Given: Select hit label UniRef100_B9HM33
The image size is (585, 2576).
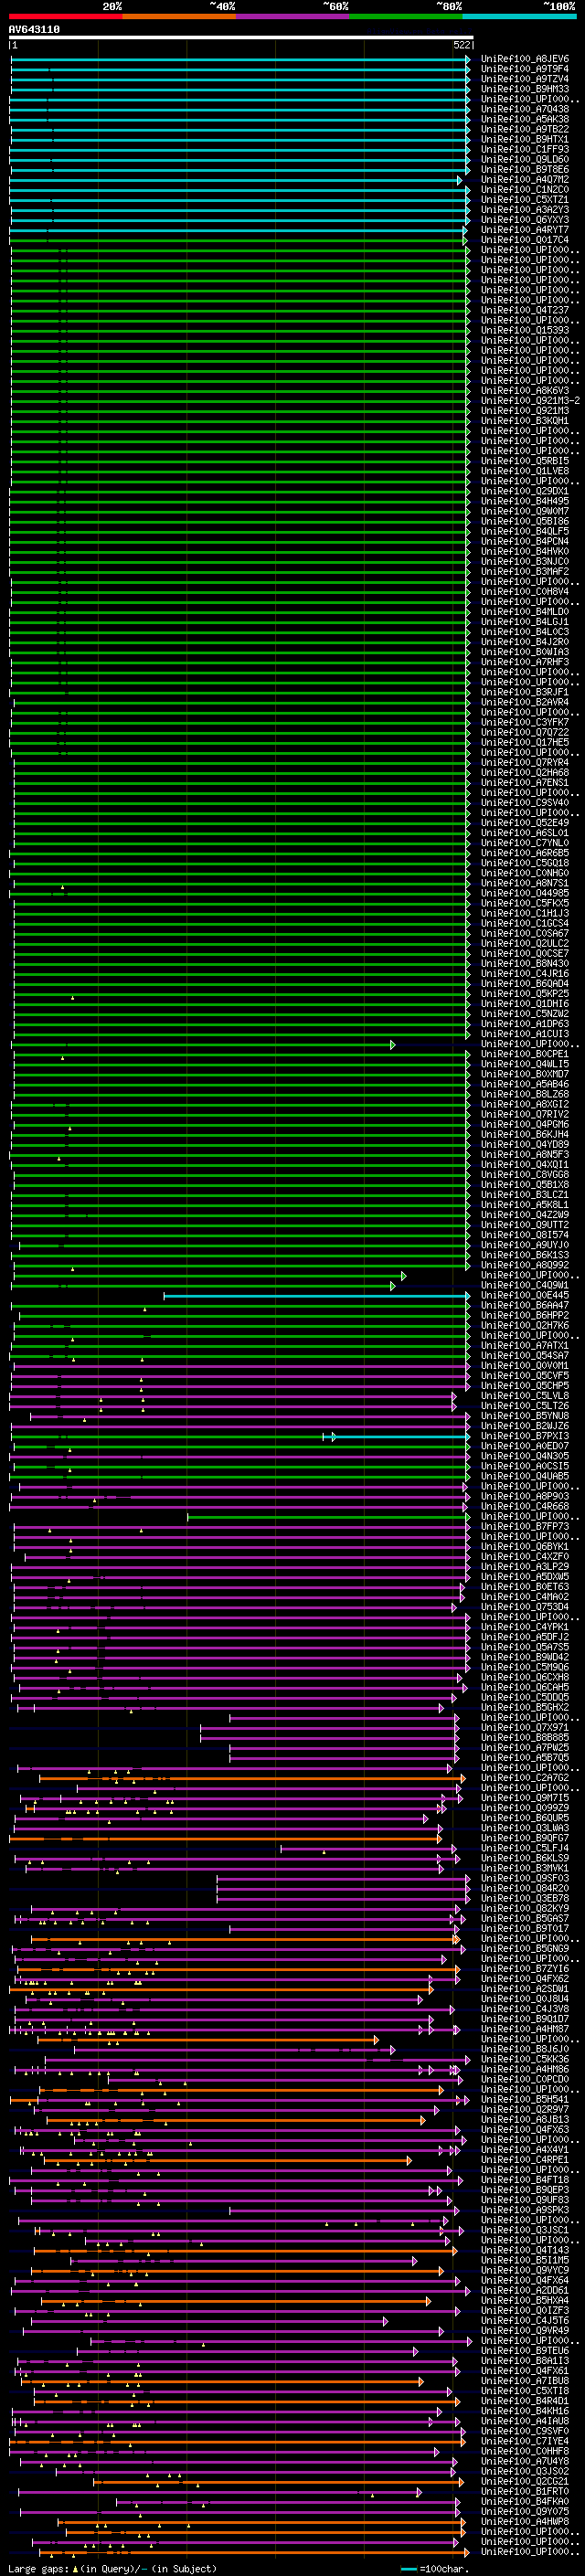Looking at the screenshot, I should click(x=525, y=89).
